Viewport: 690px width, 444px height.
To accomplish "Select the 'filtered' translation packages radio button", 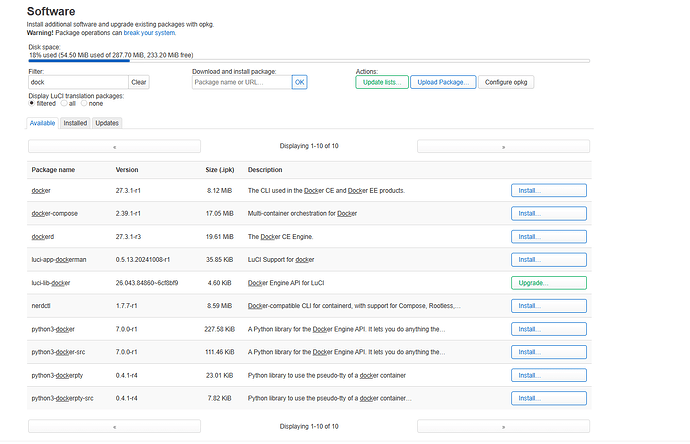I will click(32, 103).
